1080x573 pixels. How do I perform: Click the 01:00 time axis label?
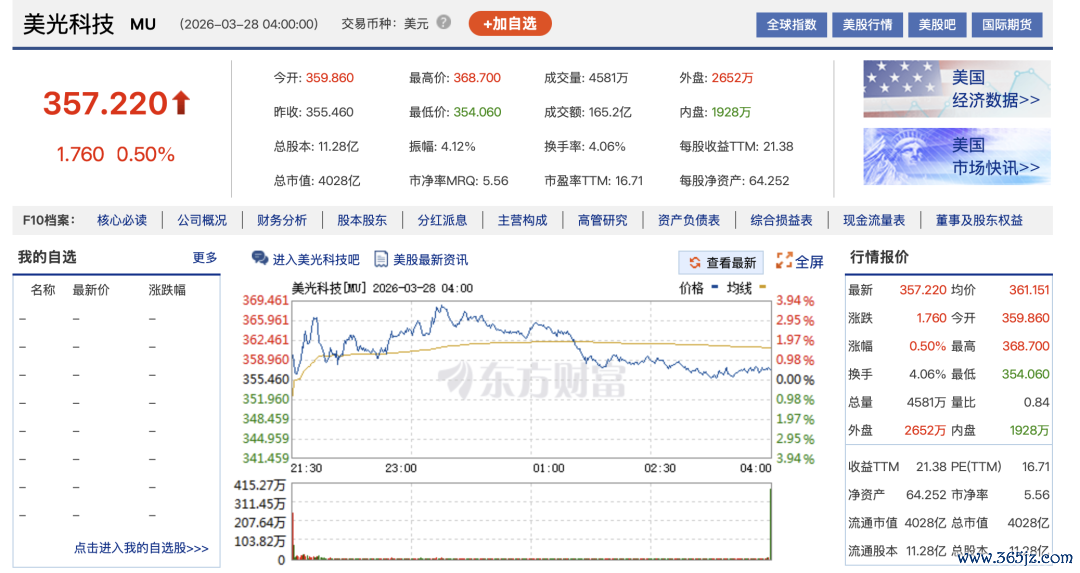coord(548,468)
